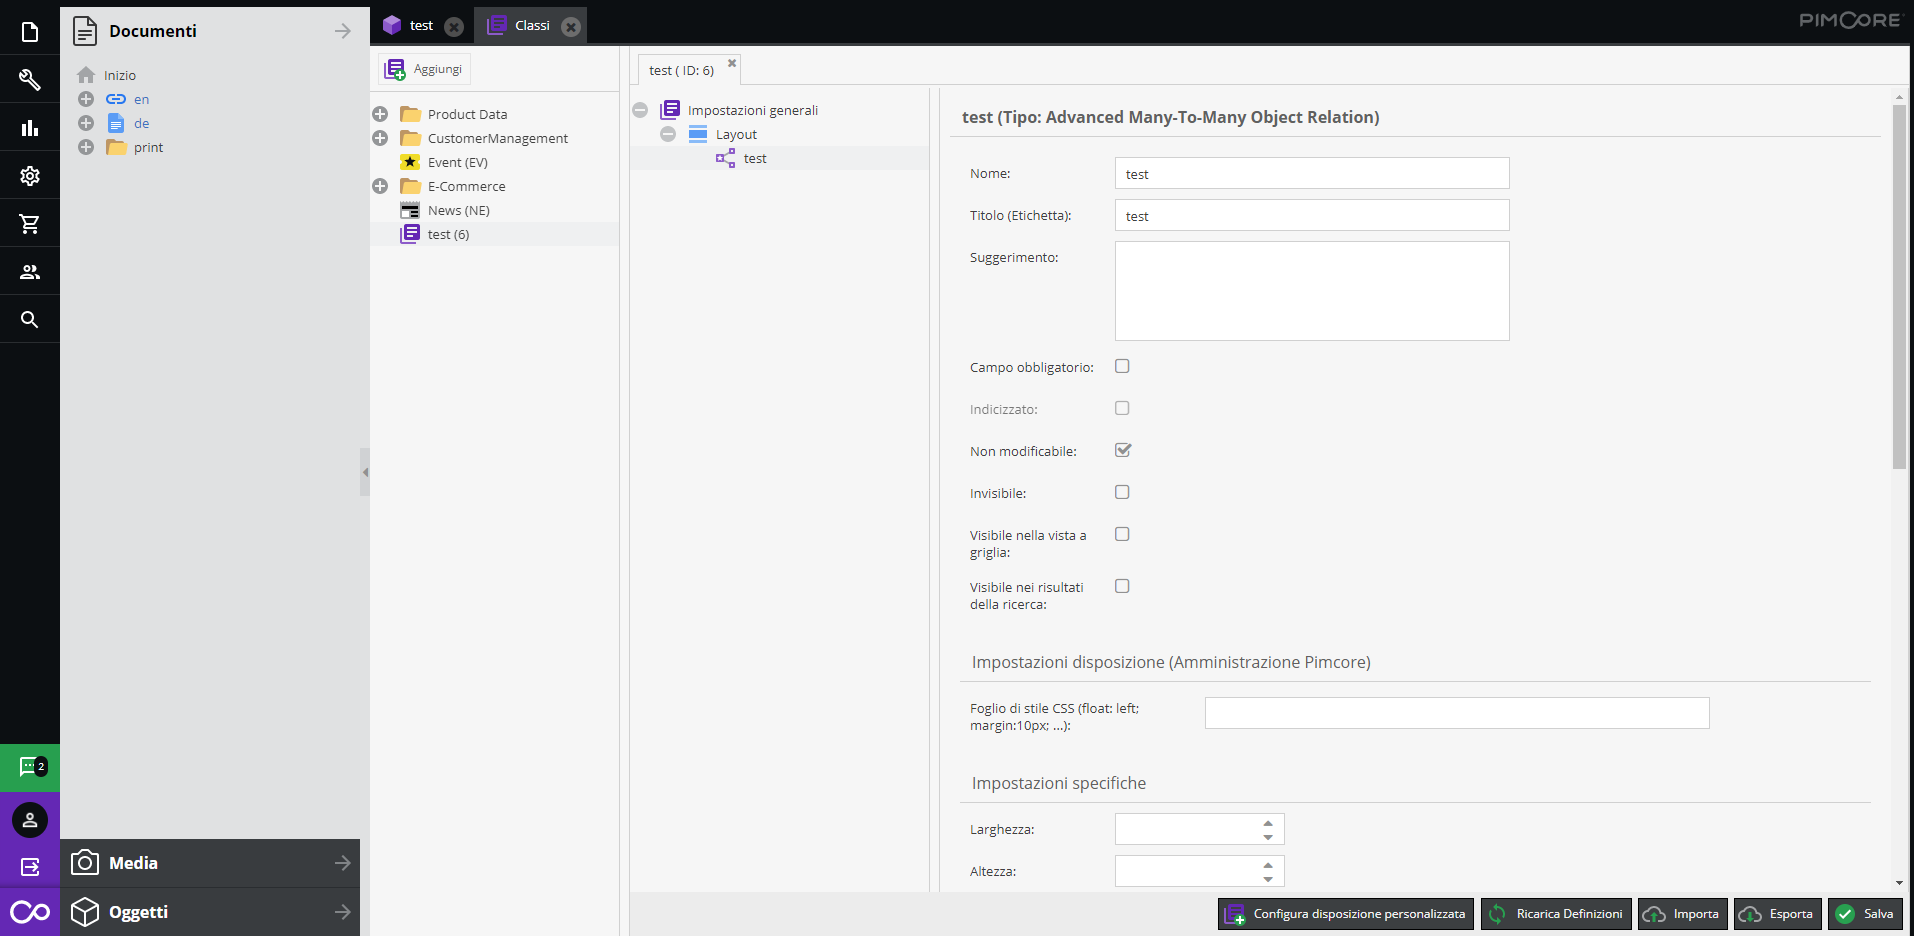Toggle the Indicizzato checkbox
The height and width of the screenshot is (936, 1914).
point(1122,408)
